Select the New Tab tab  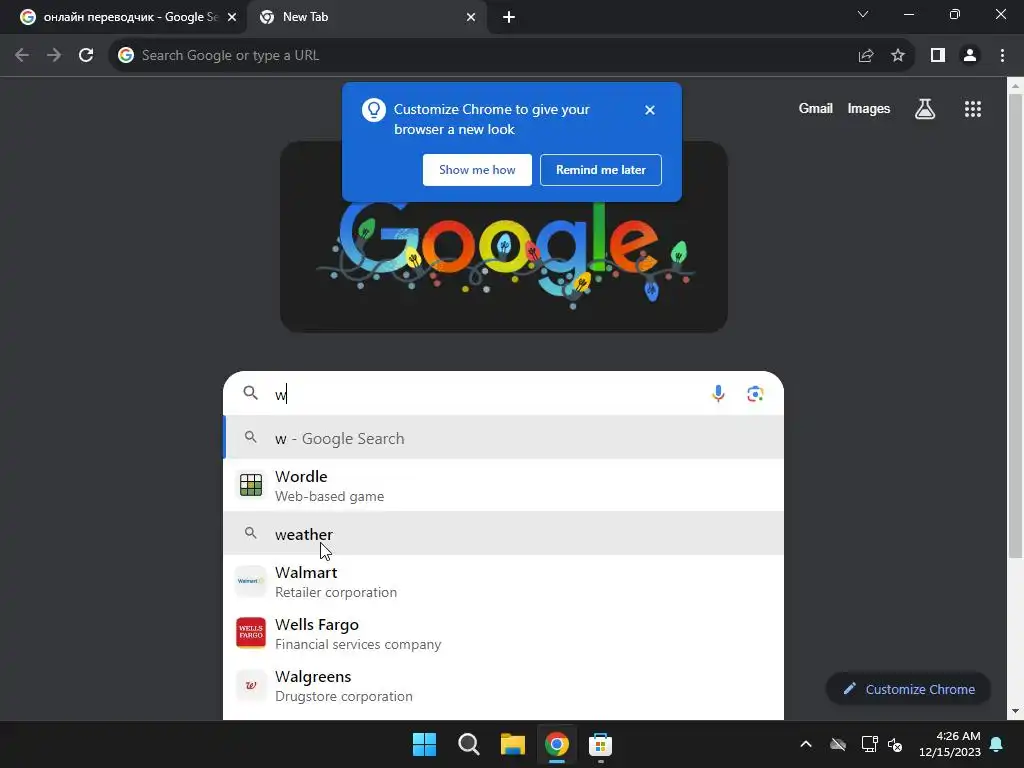point(366,17)
